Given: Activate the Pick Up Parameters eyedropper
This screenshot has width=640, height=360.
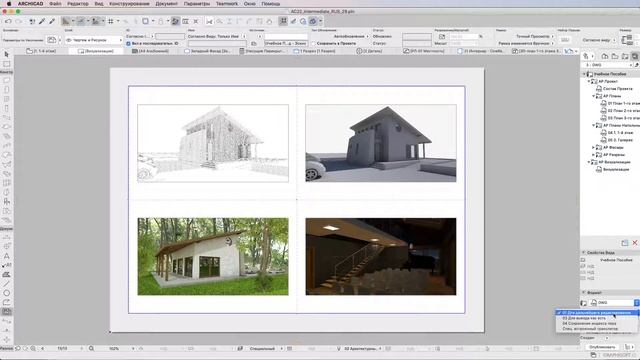Looking at the screenshot, I should [x=42, y=21].
